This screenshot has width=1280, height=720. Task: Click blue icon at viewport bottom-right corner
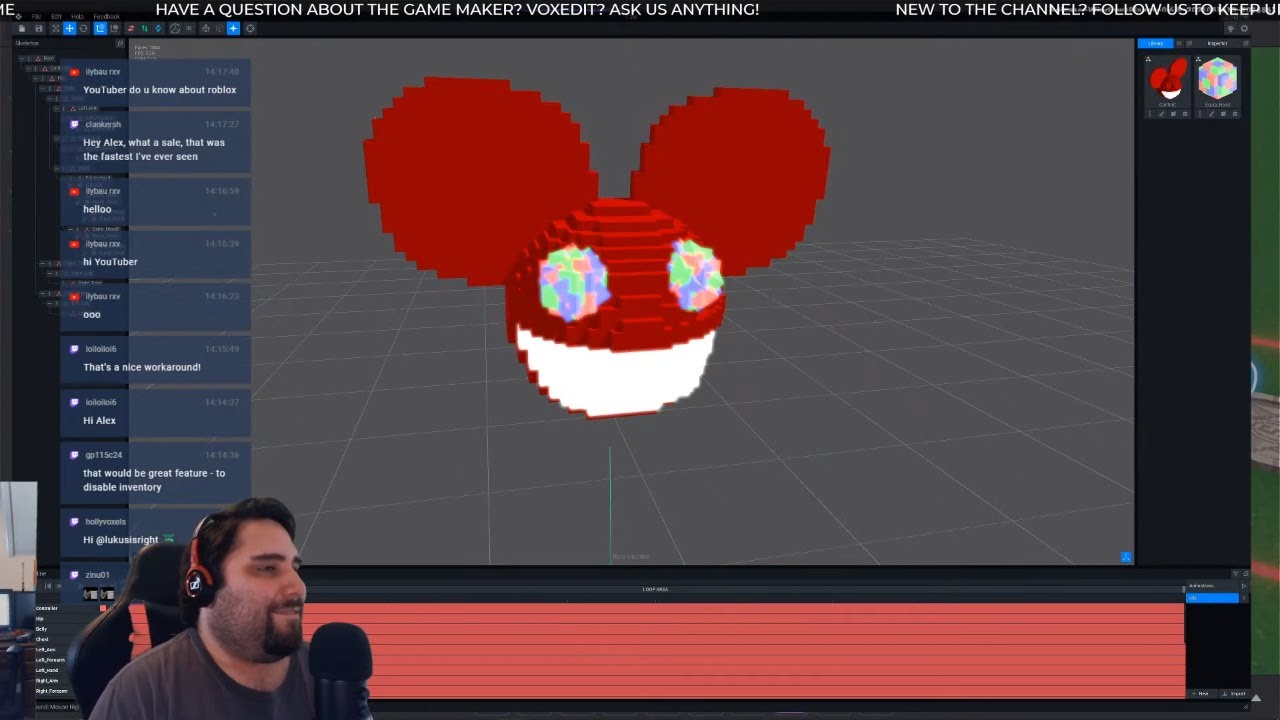coord(1126,557)
